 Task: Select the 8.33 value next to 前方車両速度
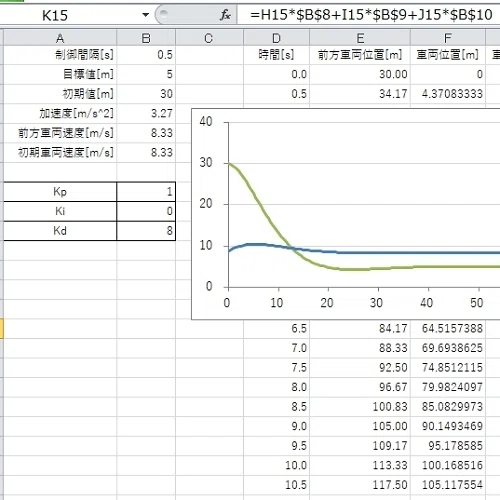click(x=146, y=133)
